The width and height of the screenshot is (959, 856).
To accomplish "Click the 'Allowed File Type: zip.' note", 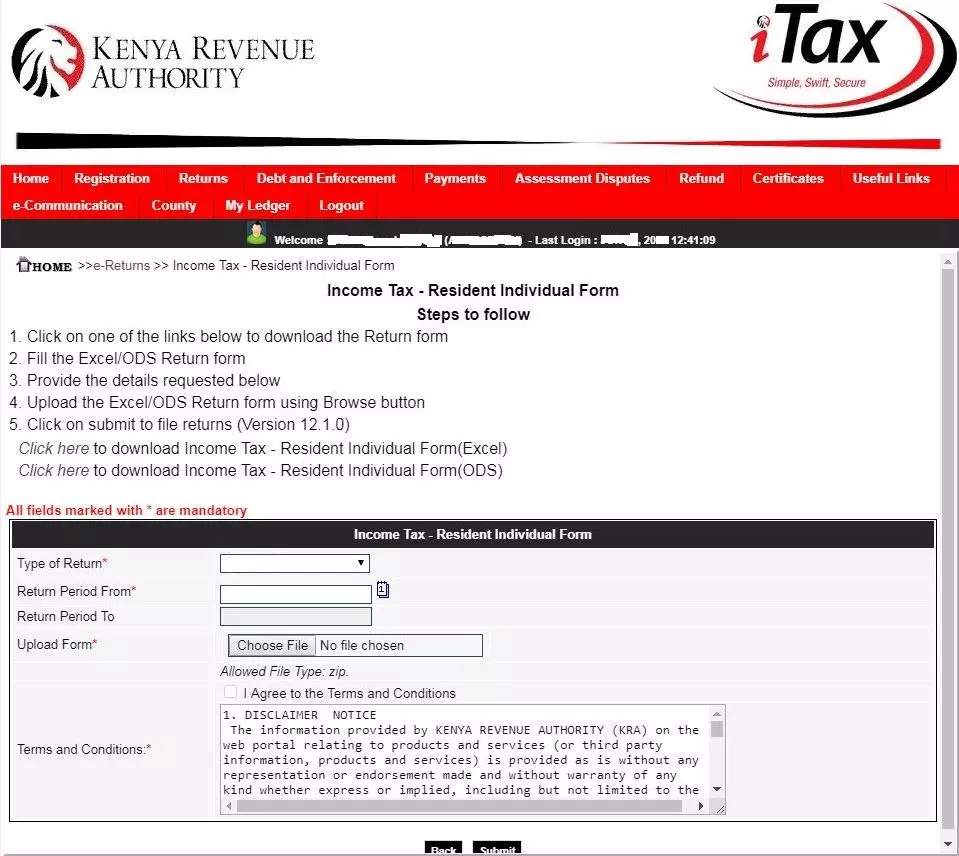I will [x=284, y=671].
